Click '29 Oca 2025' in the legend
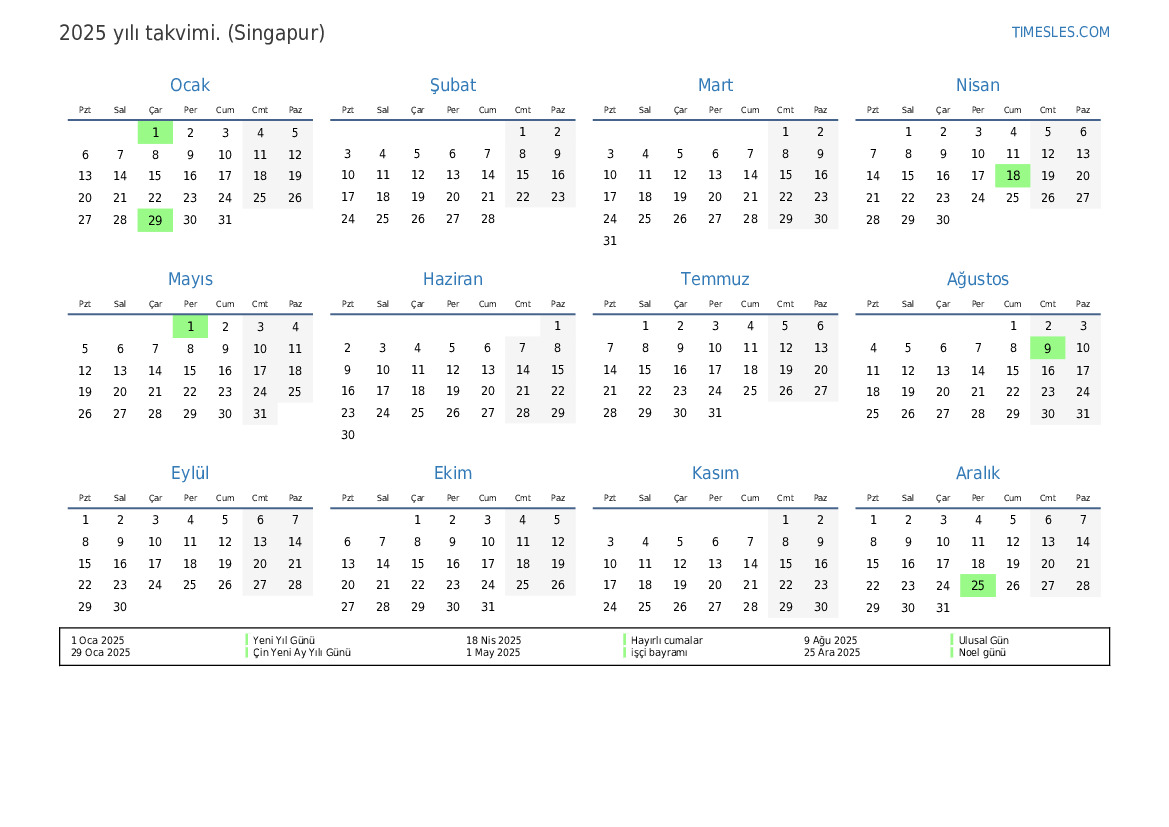The width and height of the screenshot is (1169, 827). (x=101, y=653)
